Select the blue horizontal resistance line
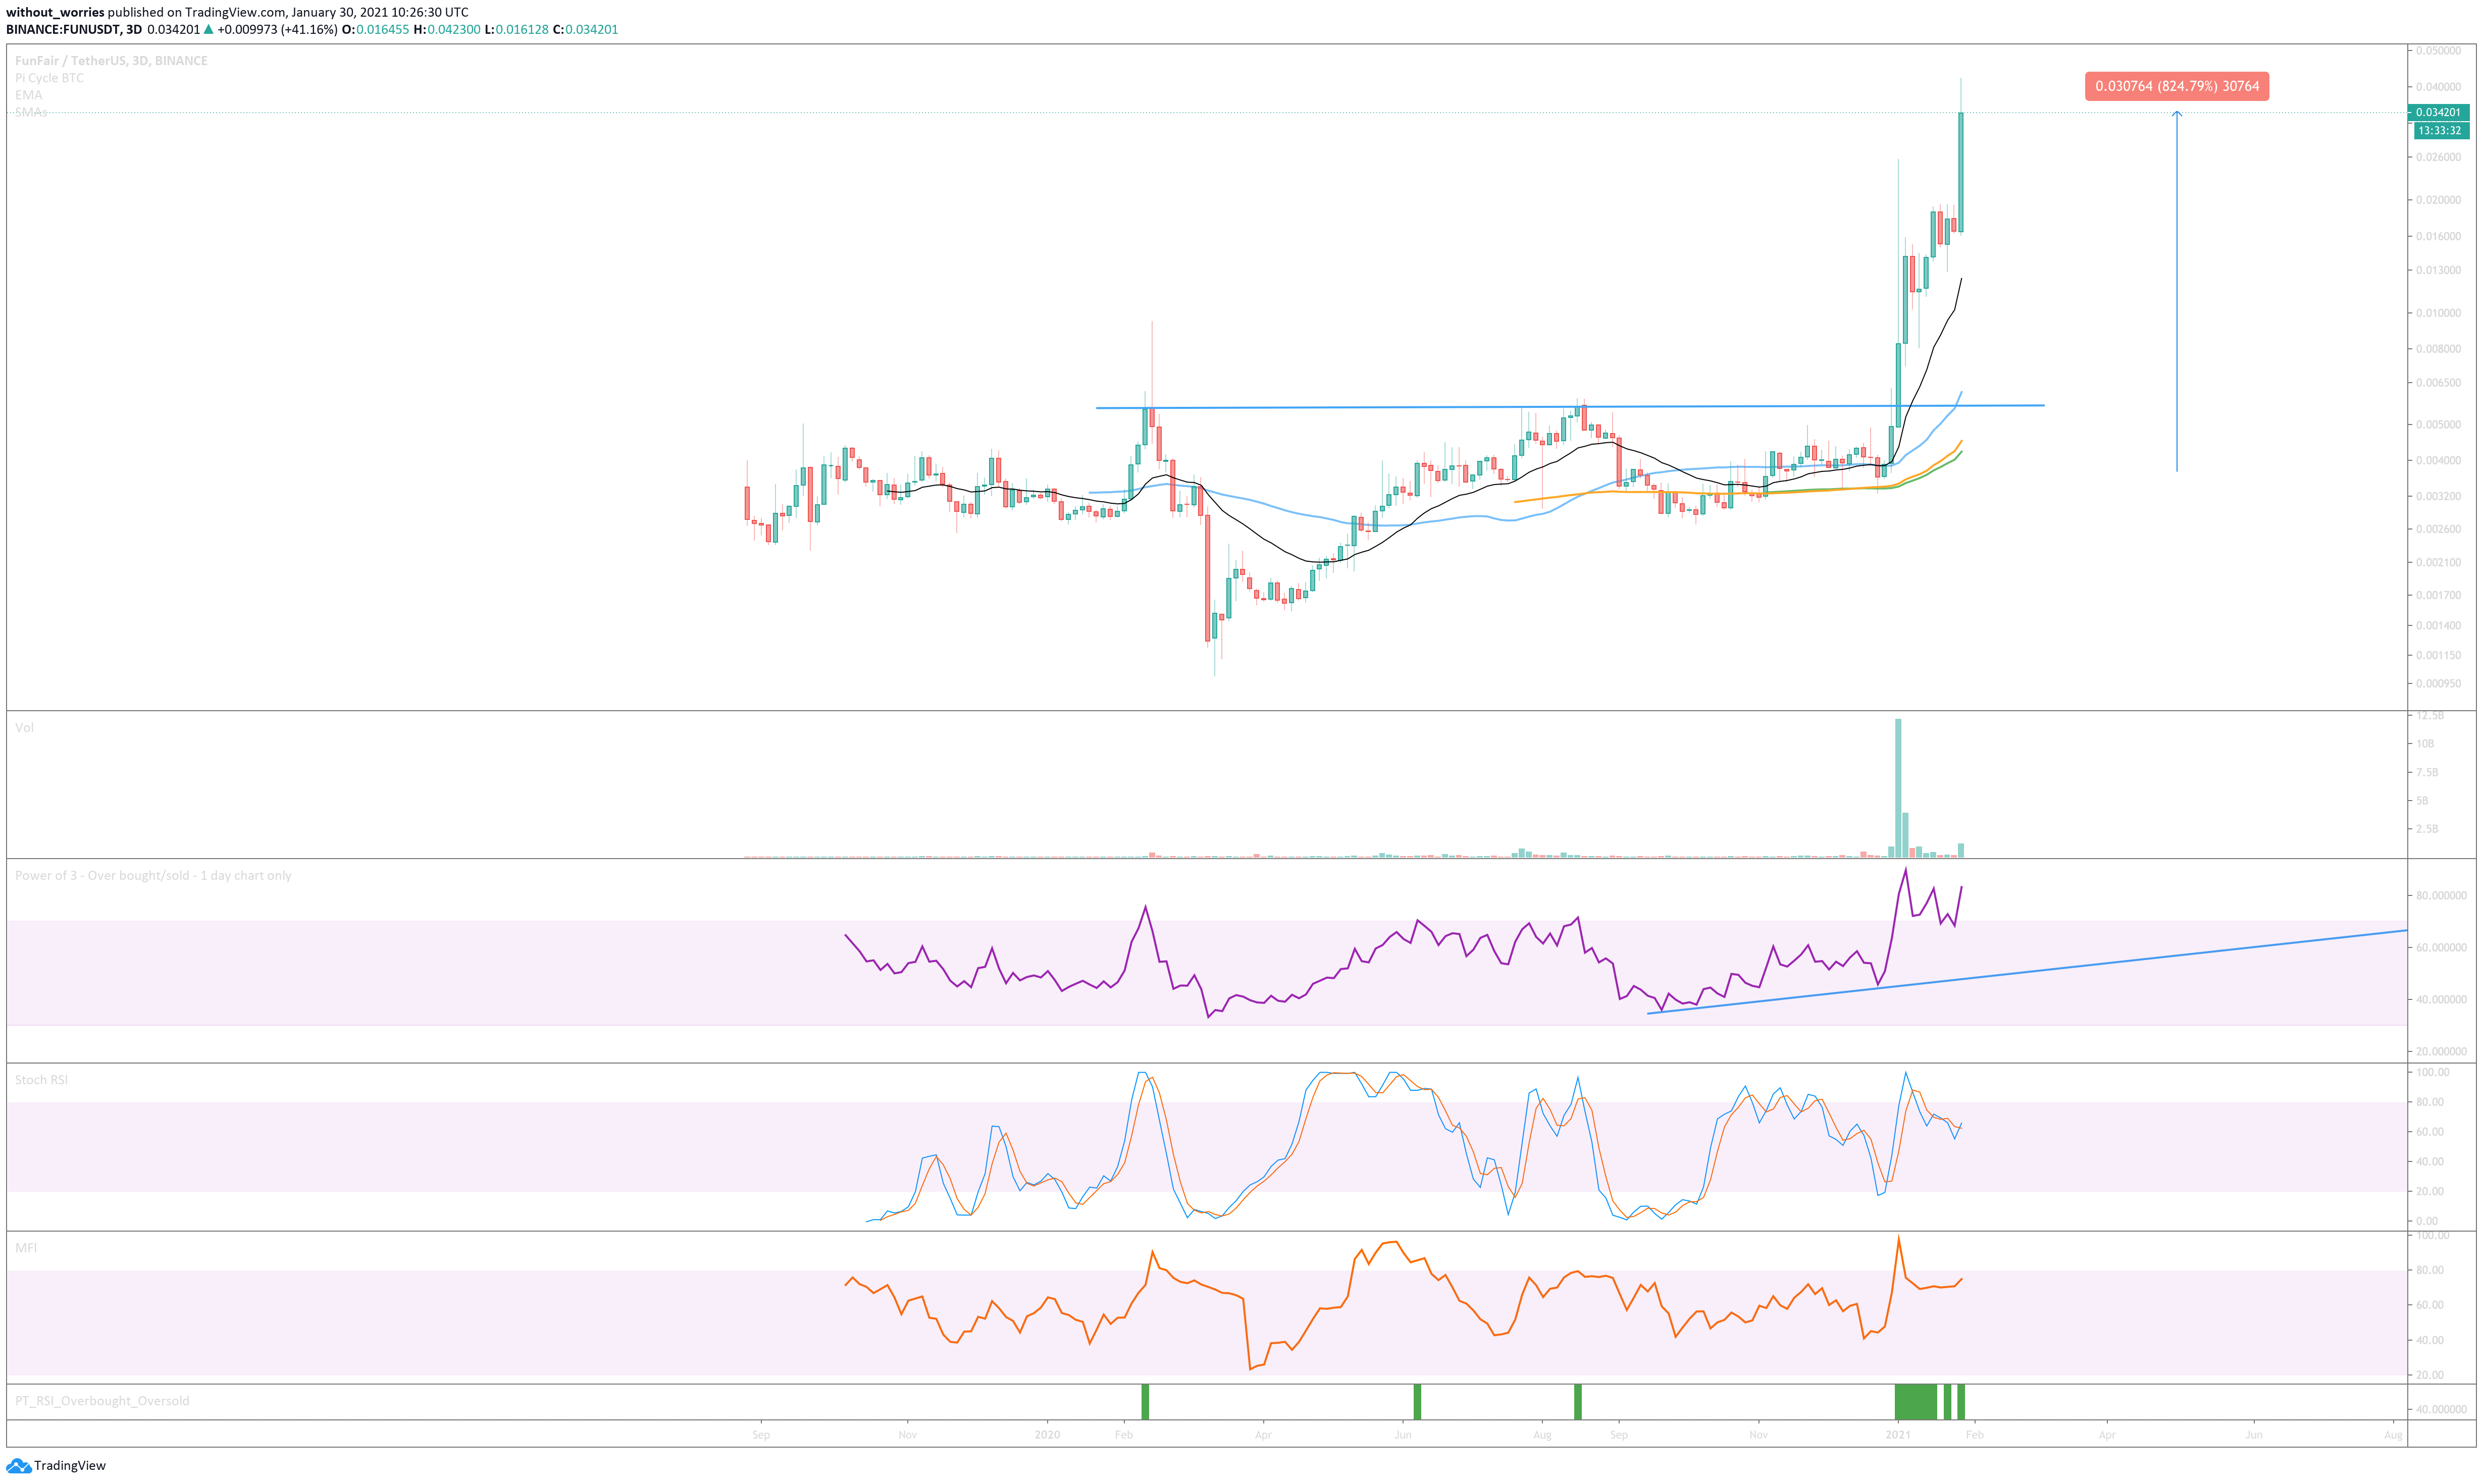 click(1570, 407)
